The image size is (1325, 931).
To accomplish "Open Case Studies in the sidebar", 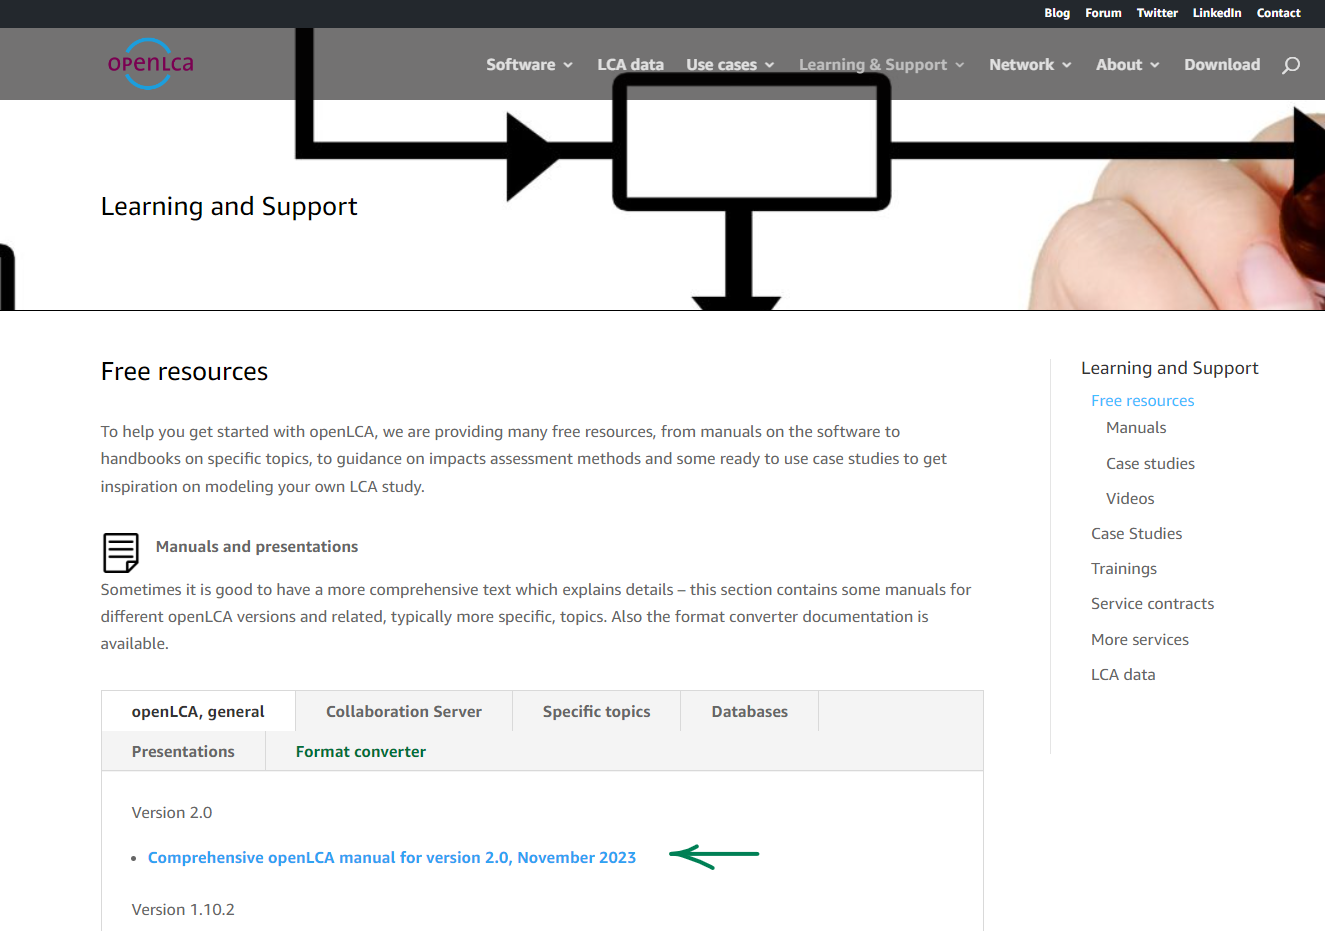I will [1136, 533].
